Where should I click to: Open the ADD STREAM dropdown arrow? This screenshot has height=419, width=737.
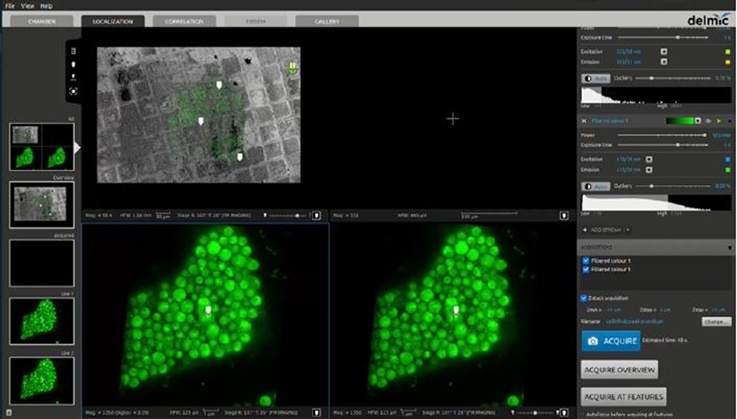(628, 230)
